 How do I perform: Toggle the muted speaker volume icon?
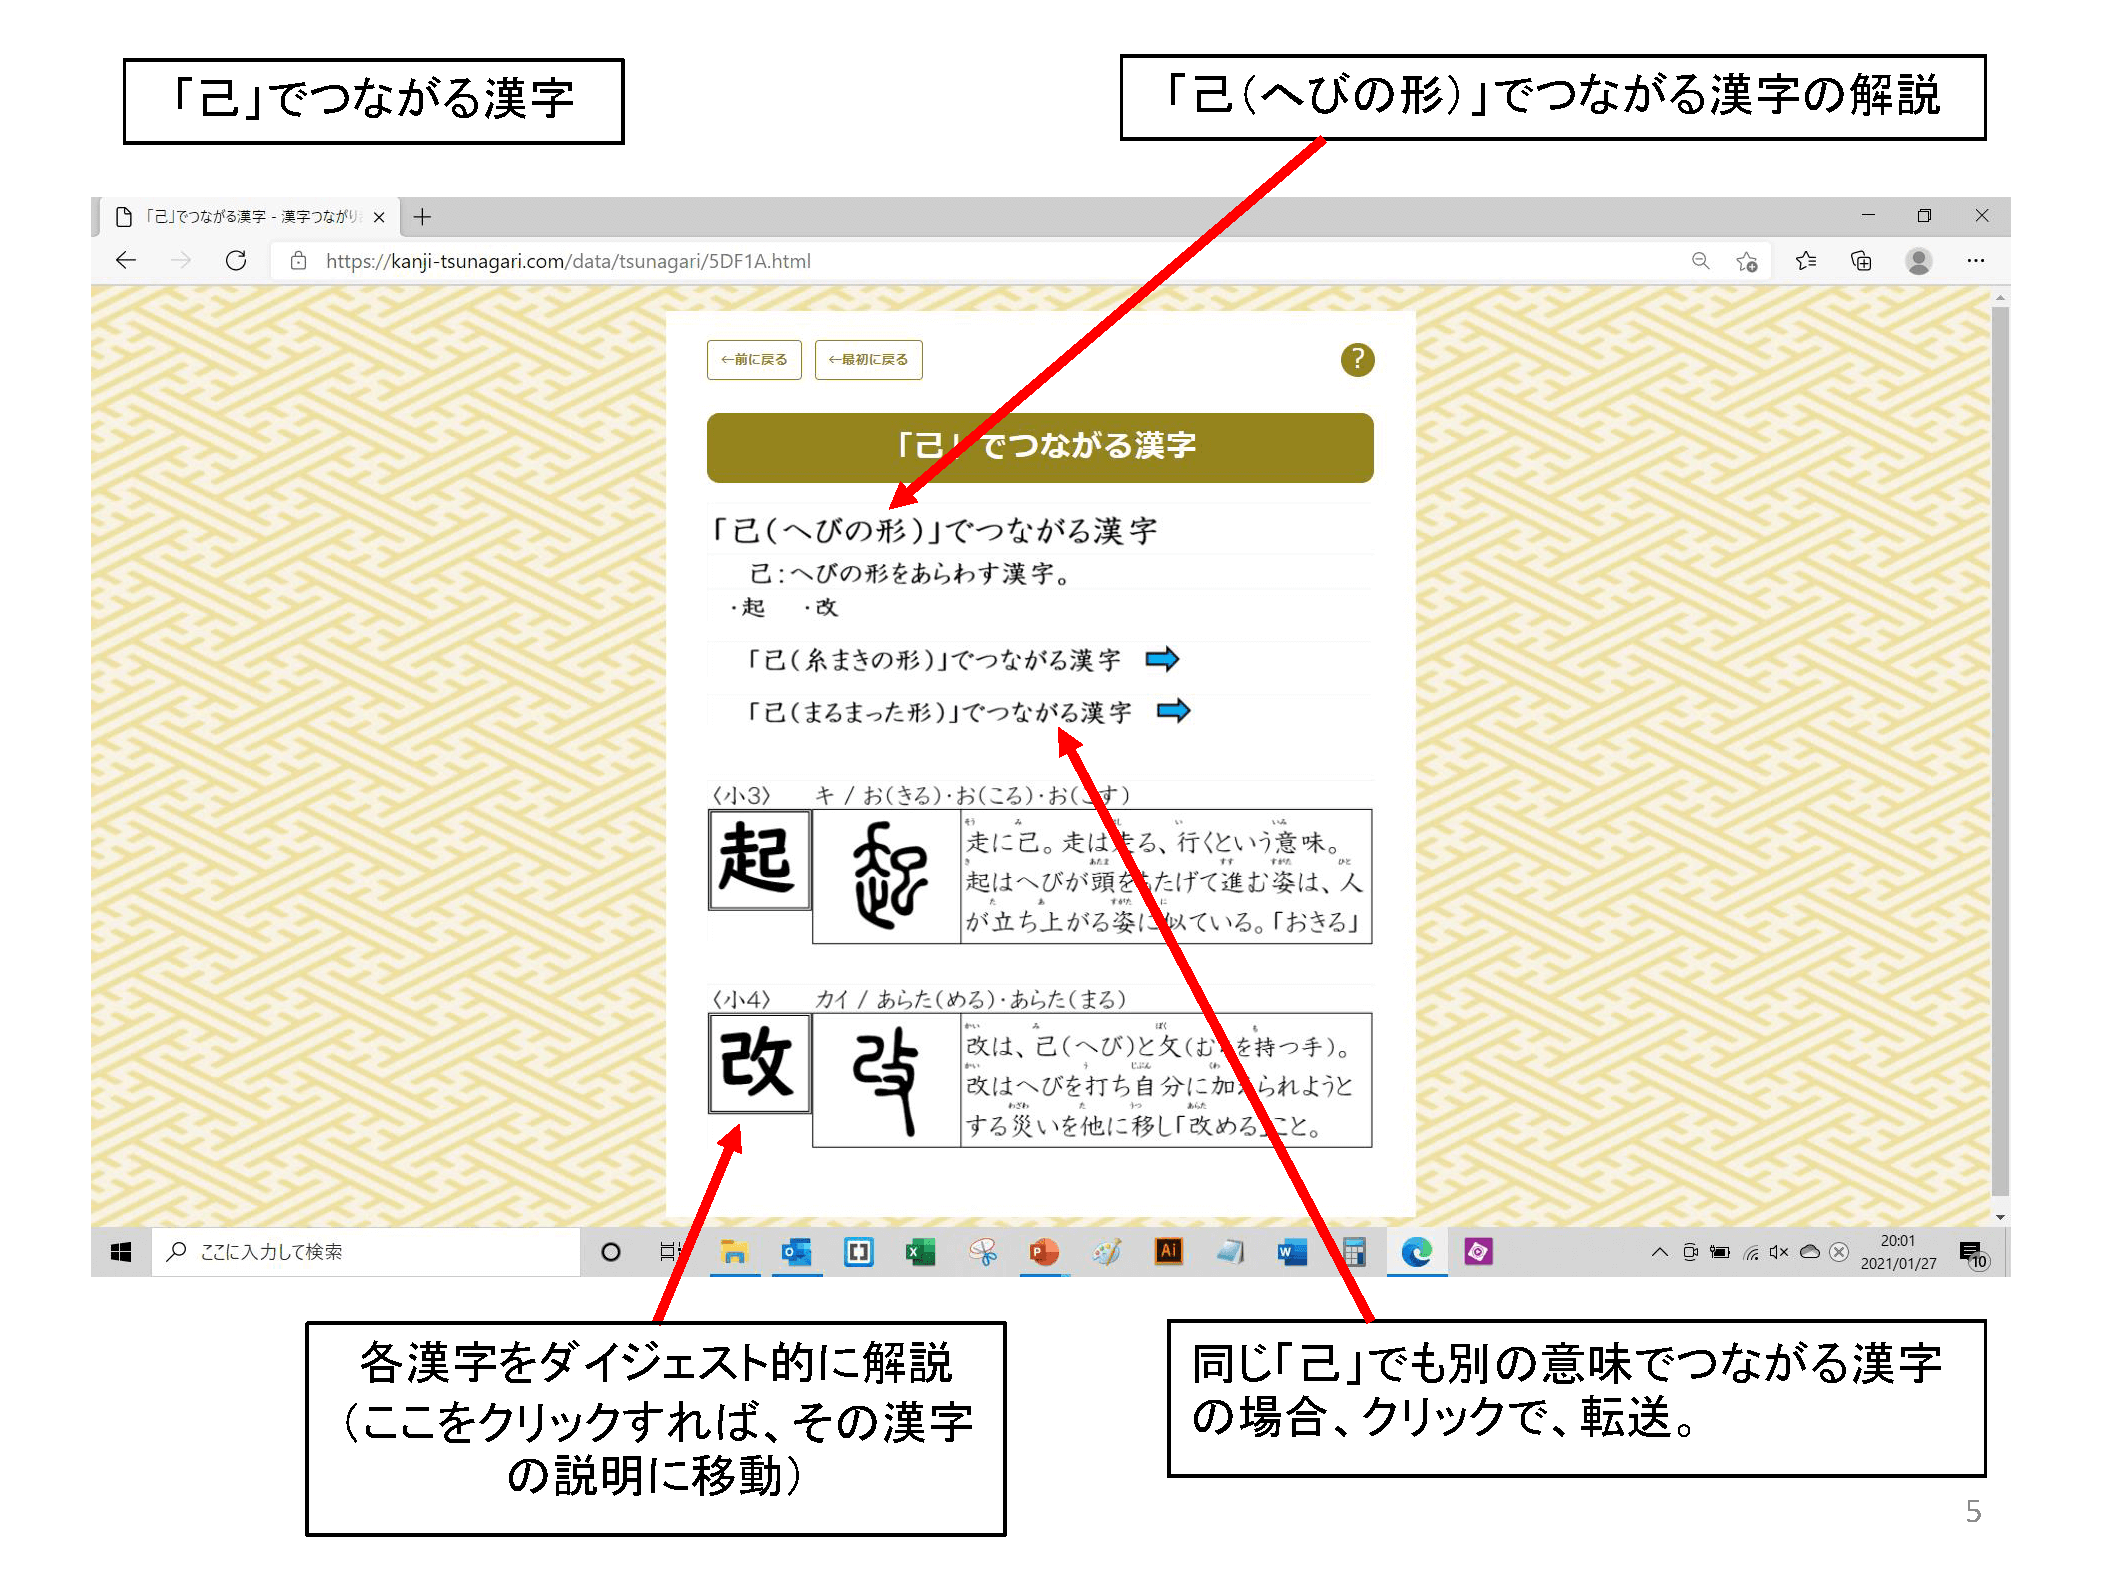[x=1778, y=1252]
